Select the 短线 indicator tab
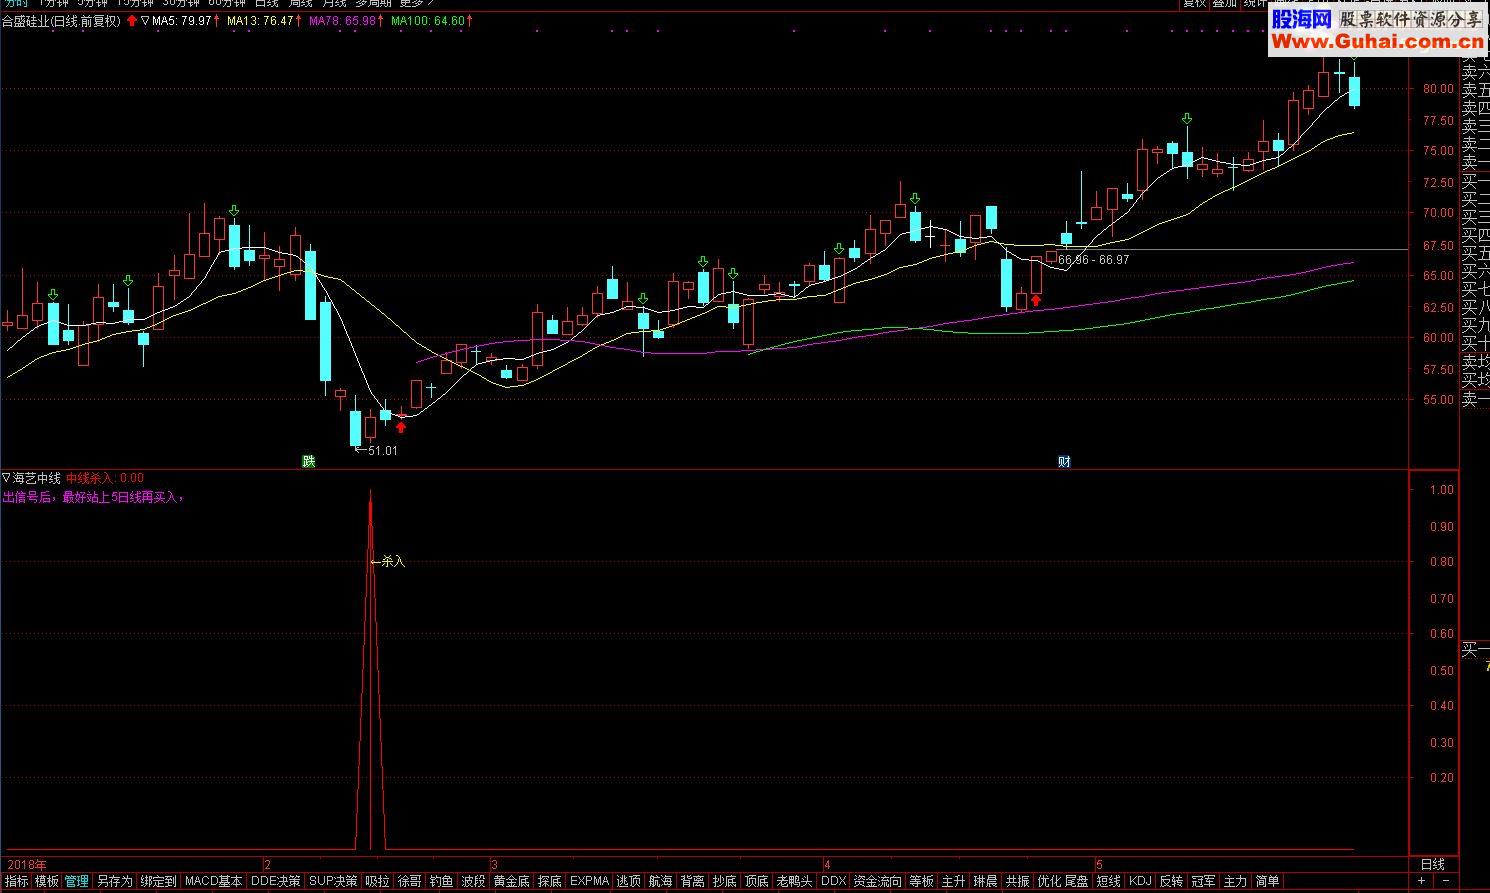This screenshot has height=893, width=1490. point(1108,881)
